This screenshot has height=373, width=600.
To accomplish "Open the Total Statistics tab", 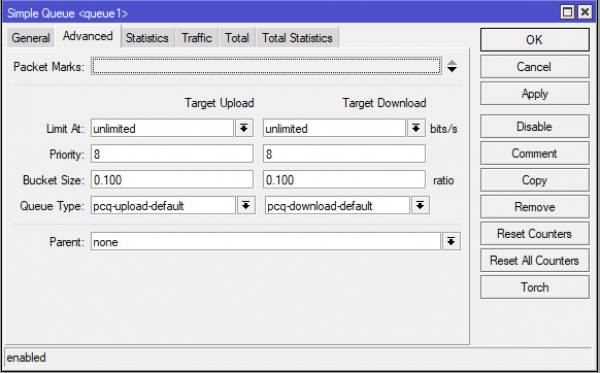I will (297, 38).
